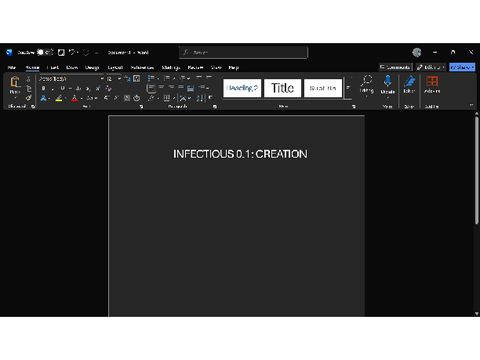Image resolution: width=480 pixels, height=360 pixels.
Task: Open the Share dropdown button
Action: click(462, 67)
